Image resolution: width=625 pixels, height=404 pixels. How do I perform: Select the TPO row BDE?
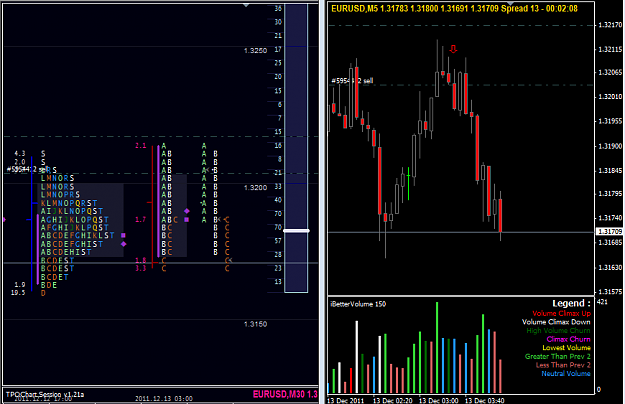coord(49,285)
